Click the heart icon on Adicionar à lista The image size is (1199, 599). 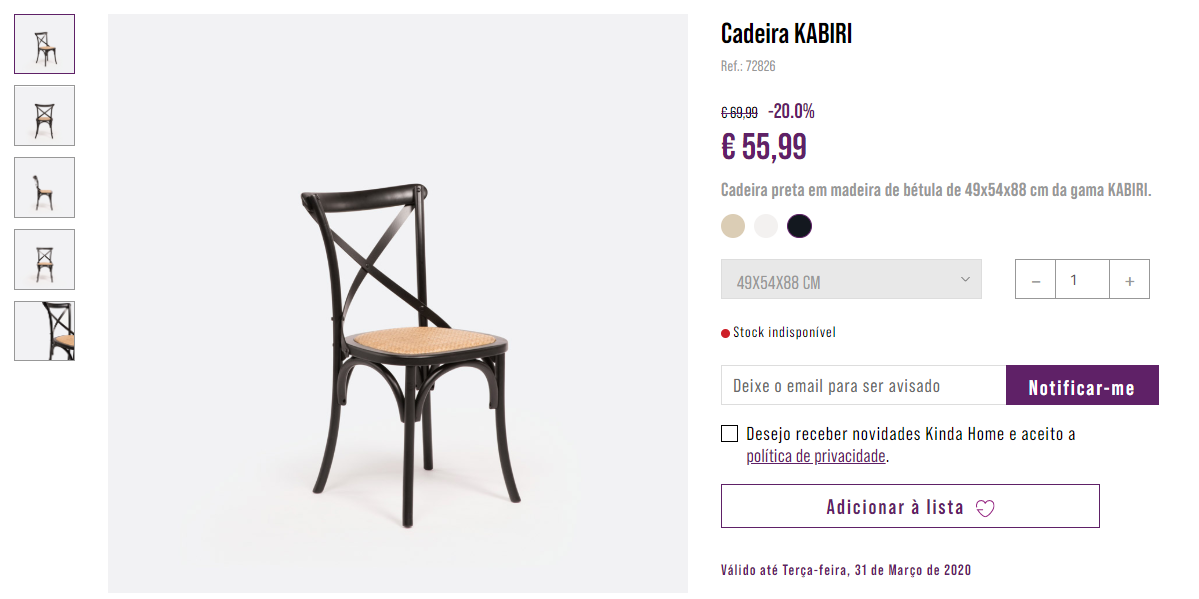(x=985, y=508)
